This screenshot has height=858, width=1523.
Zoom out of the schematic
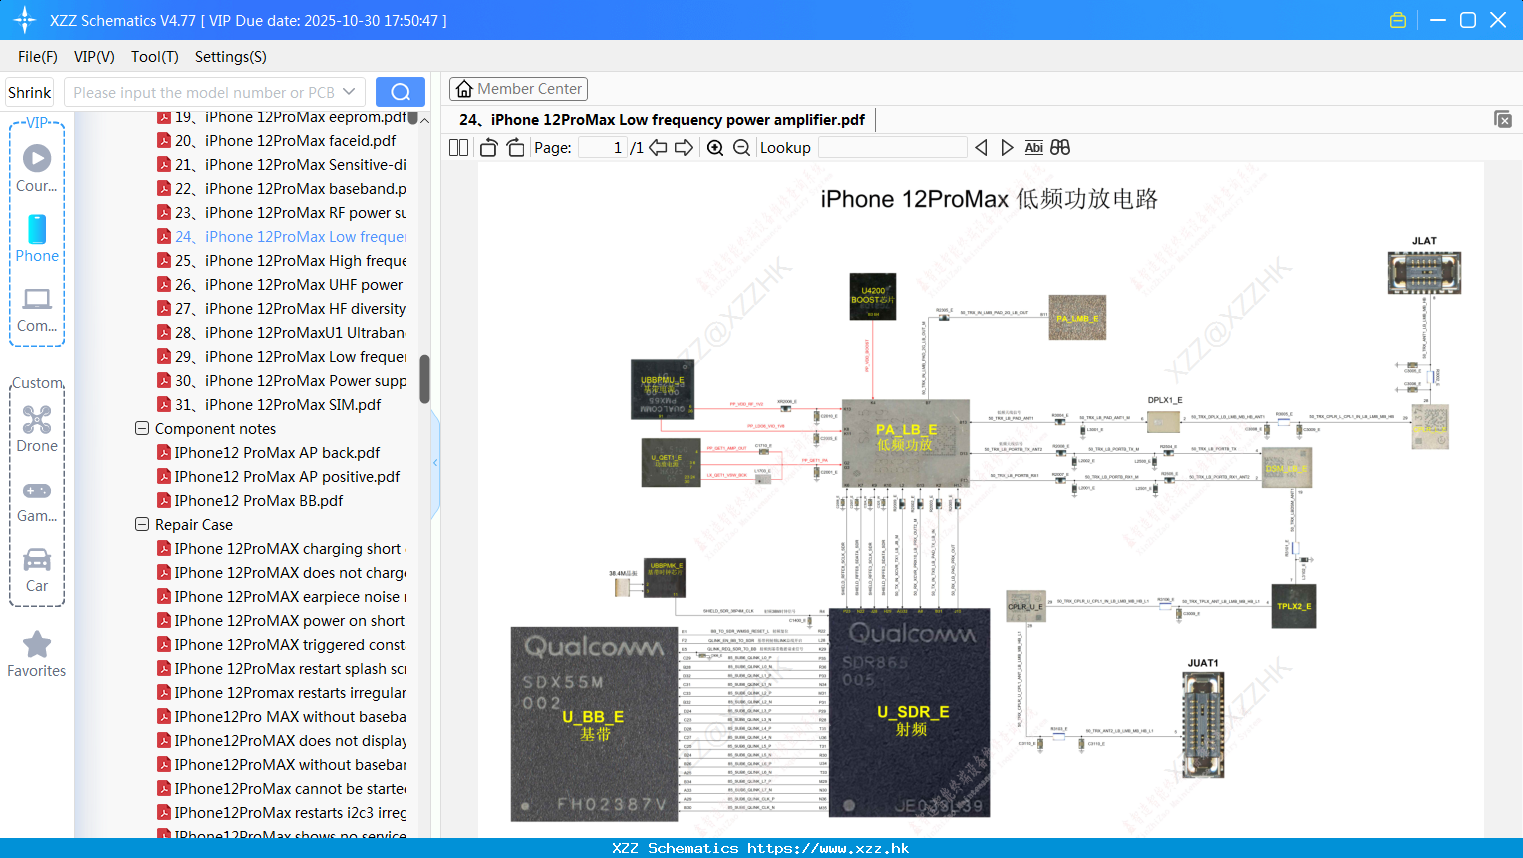click(741, 147)
